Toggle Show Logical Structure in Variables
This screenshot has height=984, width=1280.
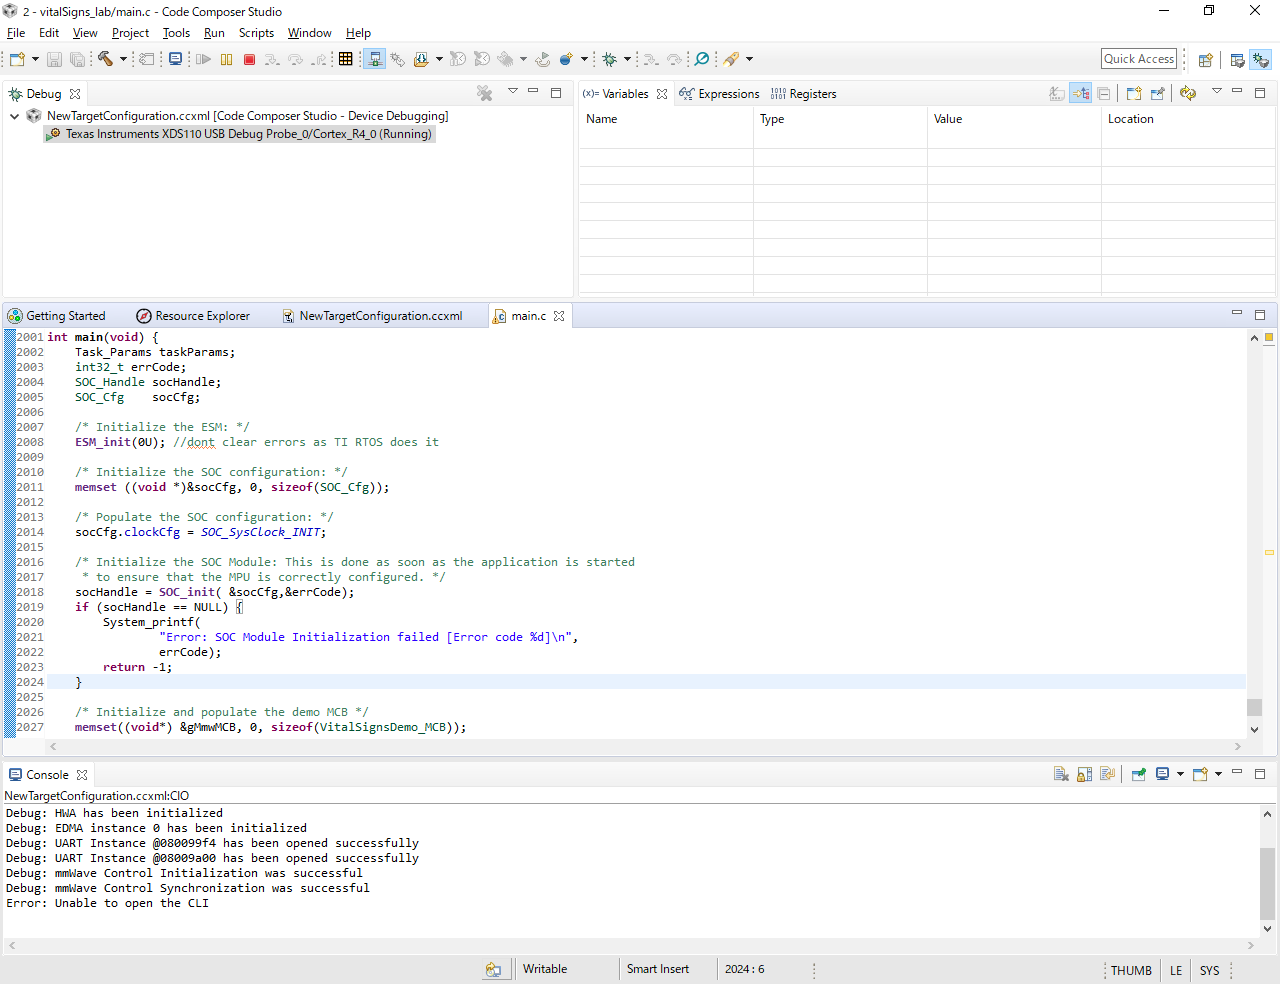[x=1081, y=93]
